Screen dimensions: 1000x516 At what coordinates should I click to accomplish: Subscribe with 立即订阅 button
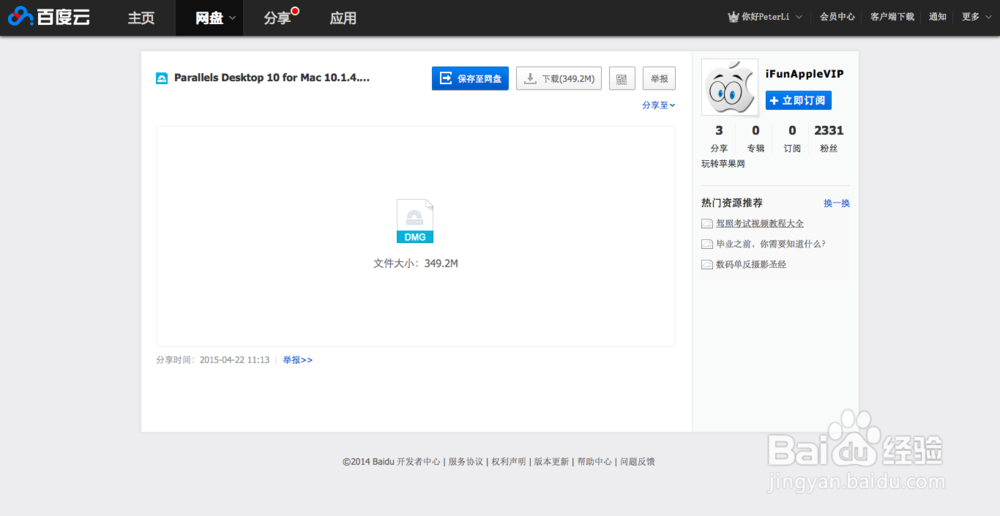pyautogui.click(x=798, y=101)
